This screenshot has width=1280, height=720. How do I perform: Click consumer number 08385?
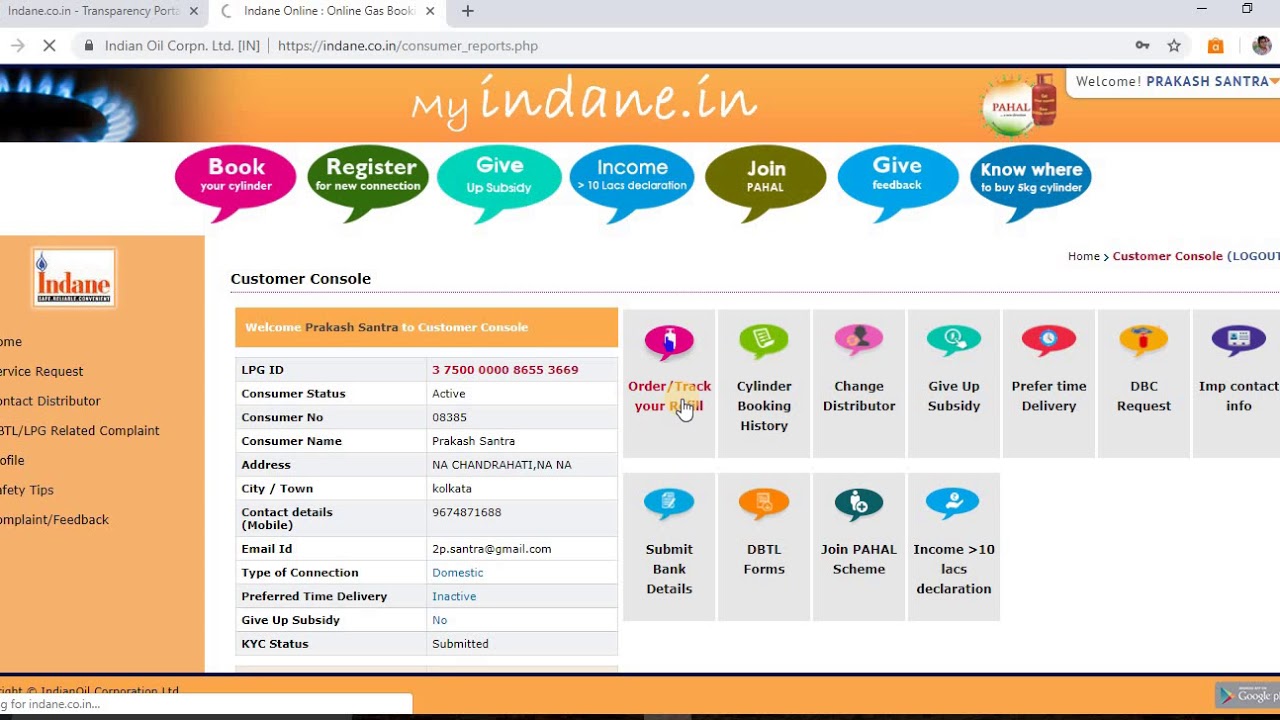pos(449,418)
